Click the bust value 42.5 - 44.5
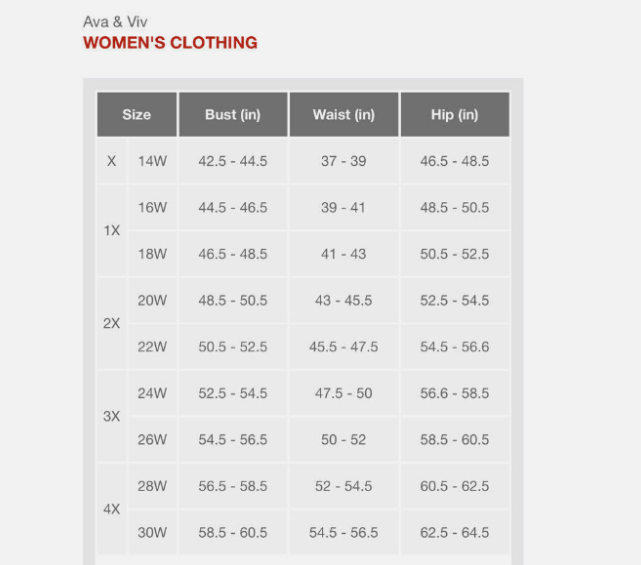Screen dimensions: 641x565 pos(233,161)
